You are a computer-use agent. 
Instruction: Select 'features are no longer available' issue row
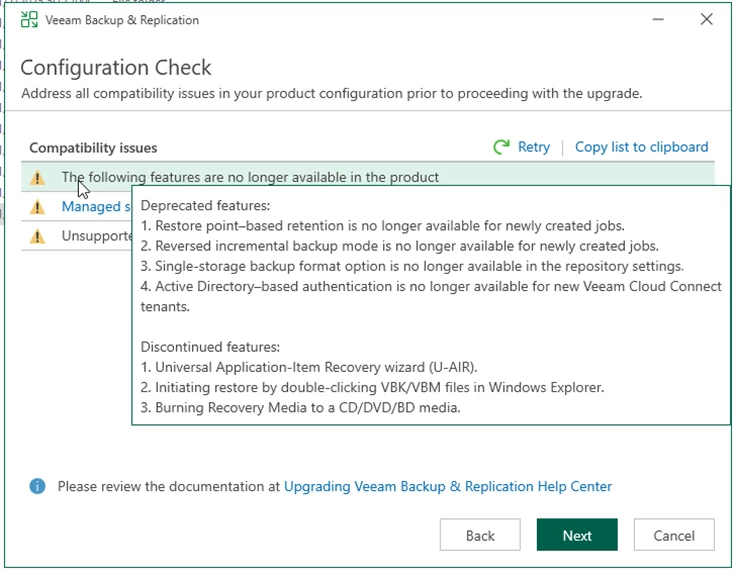250,177
